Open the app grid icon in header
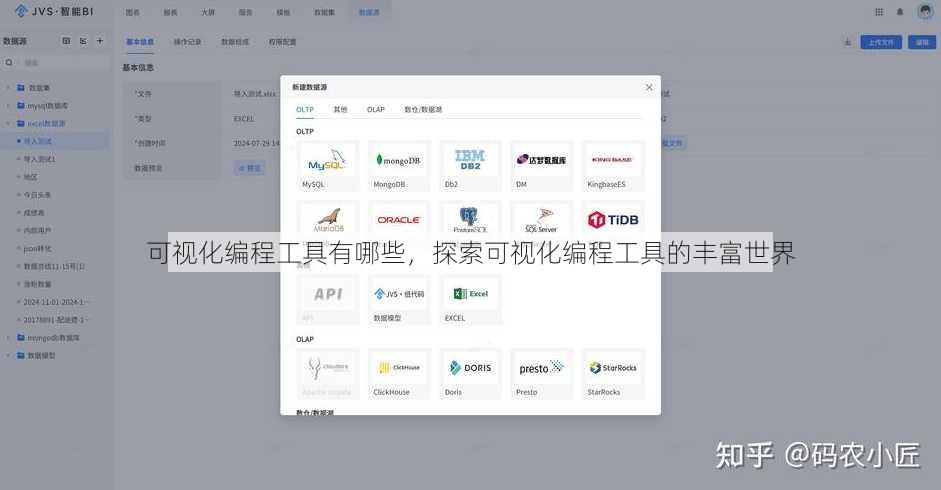 [x=879, y=12]
